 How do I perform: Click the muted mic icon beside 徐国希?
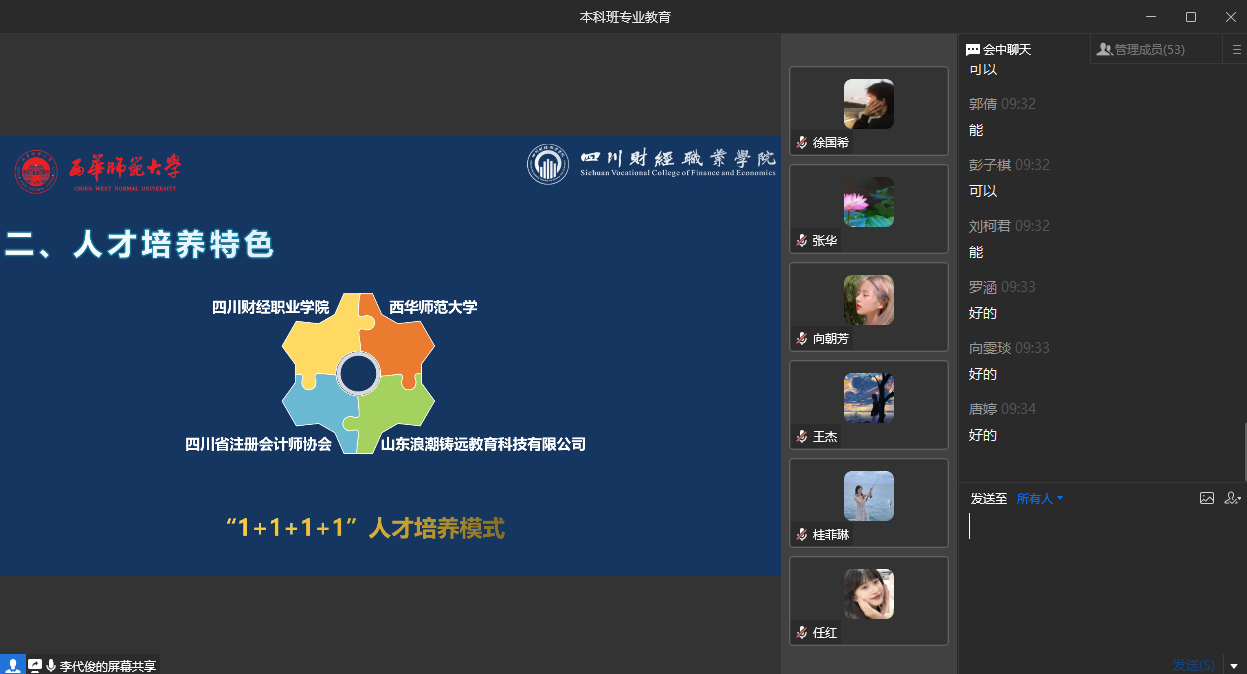(x=802, y=143)
